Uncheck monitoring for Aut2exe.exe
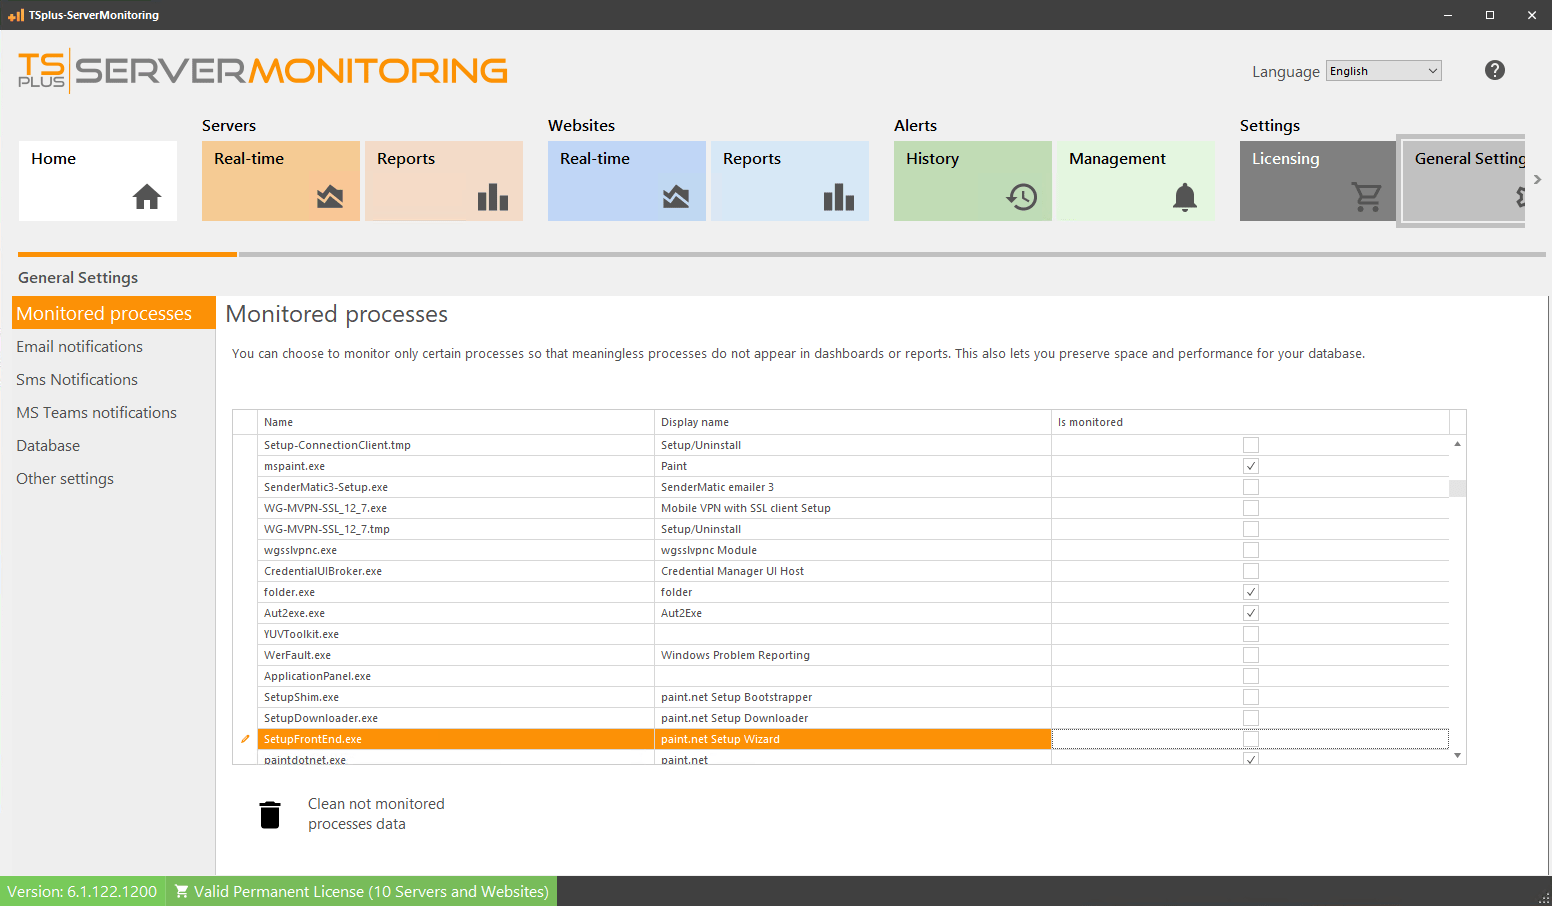Viewport: 1552px width, 906px height. (x=1251, y=613)
